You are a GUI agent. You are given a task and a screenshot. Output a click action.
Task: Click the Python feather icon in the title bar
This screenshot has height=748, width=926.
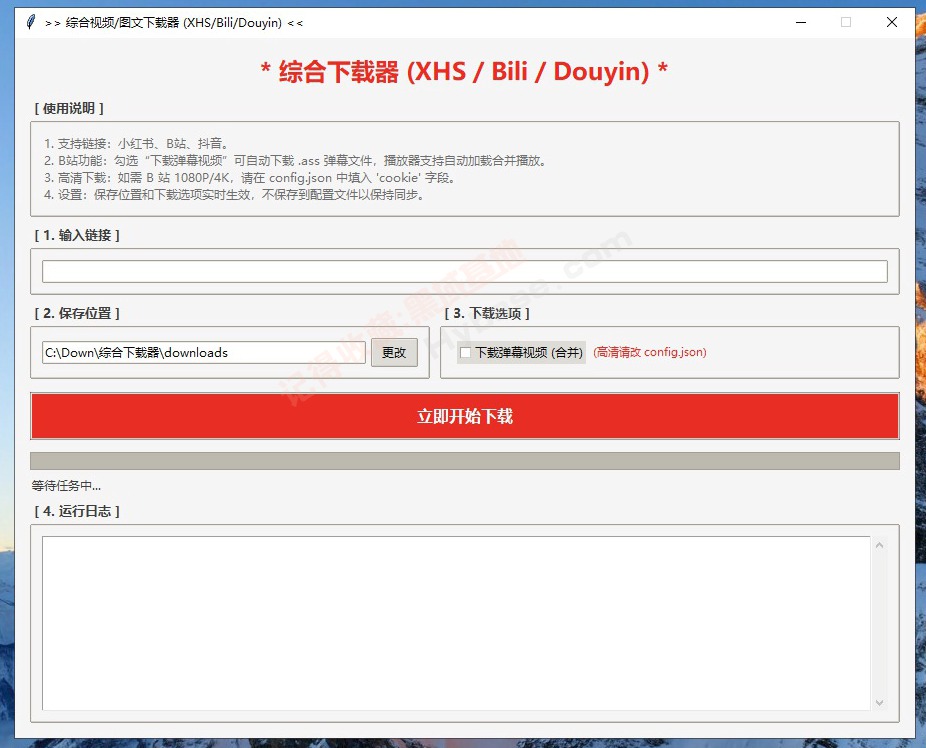pyautogui.click(x=29, y=21)
